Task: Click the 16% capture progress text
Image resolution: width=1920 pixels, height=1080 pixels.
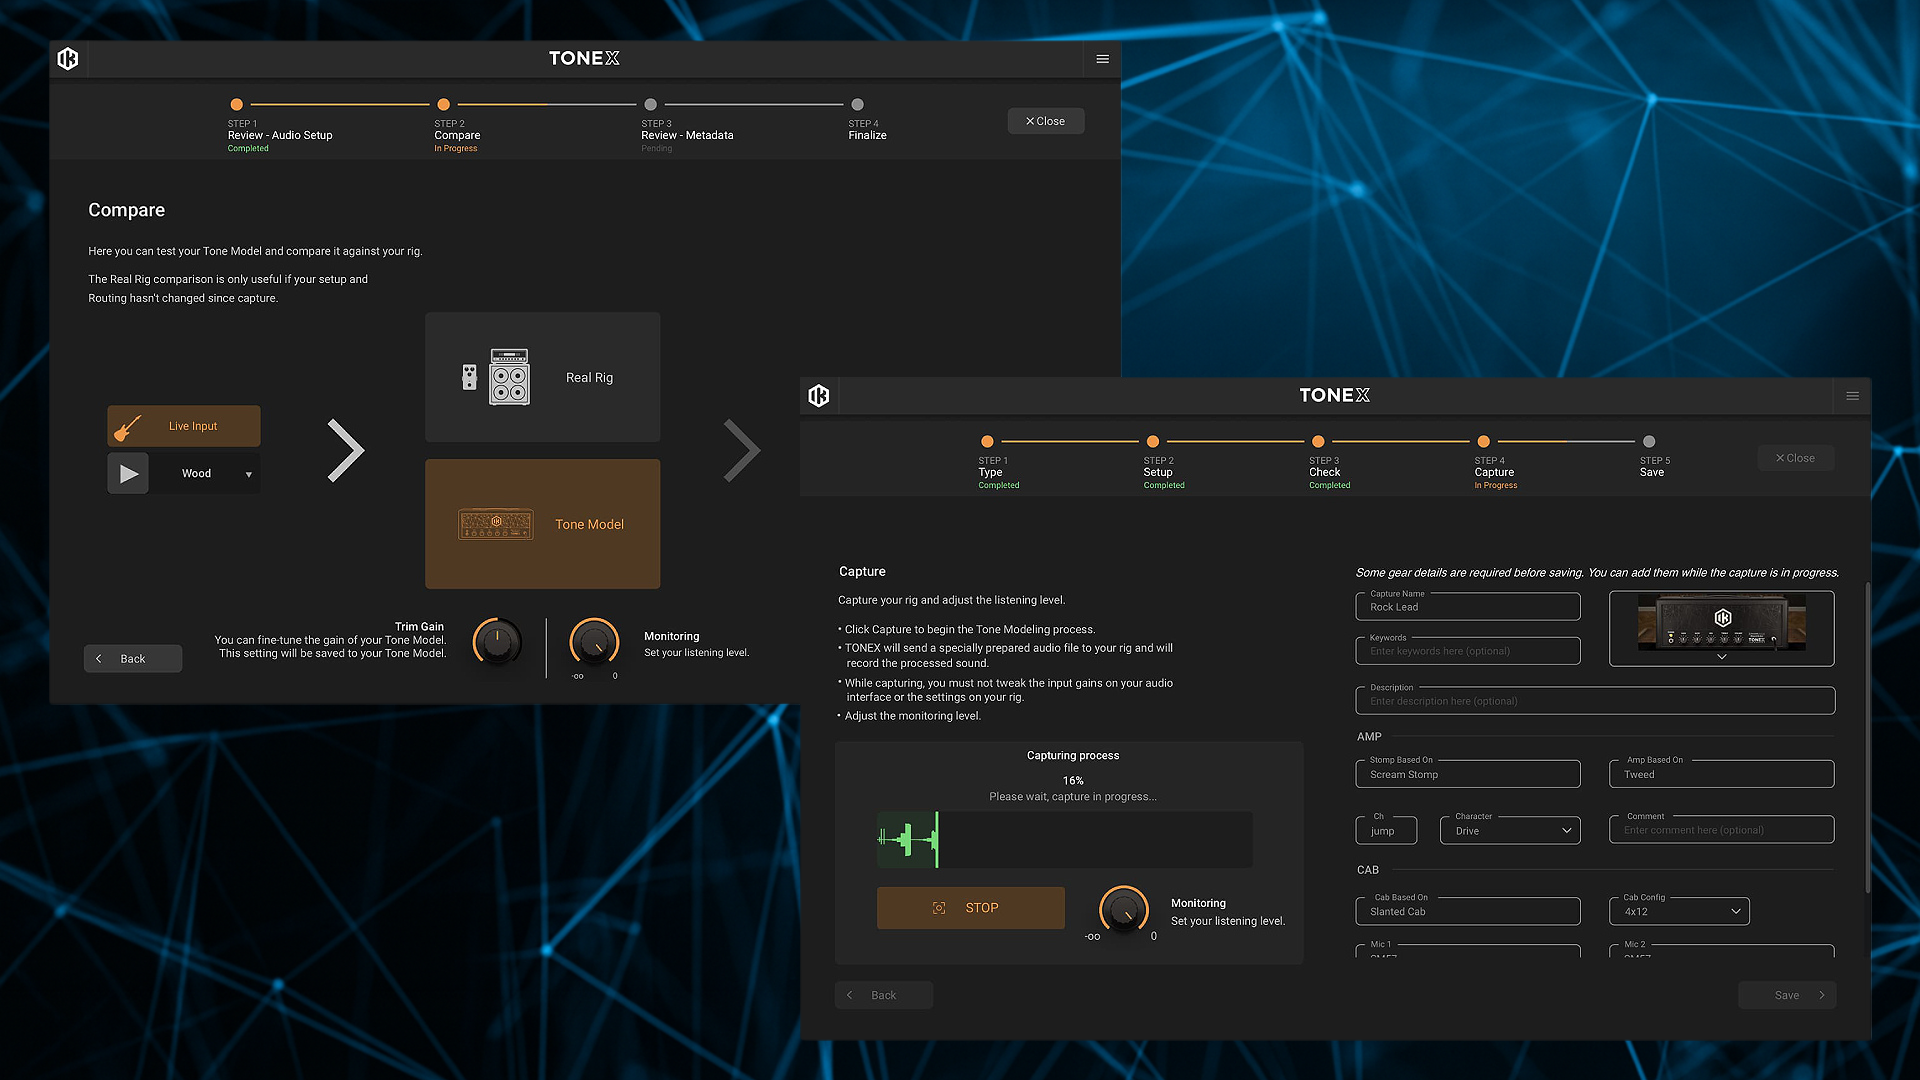Action: pyautogui.click(x=1073, y=781)
